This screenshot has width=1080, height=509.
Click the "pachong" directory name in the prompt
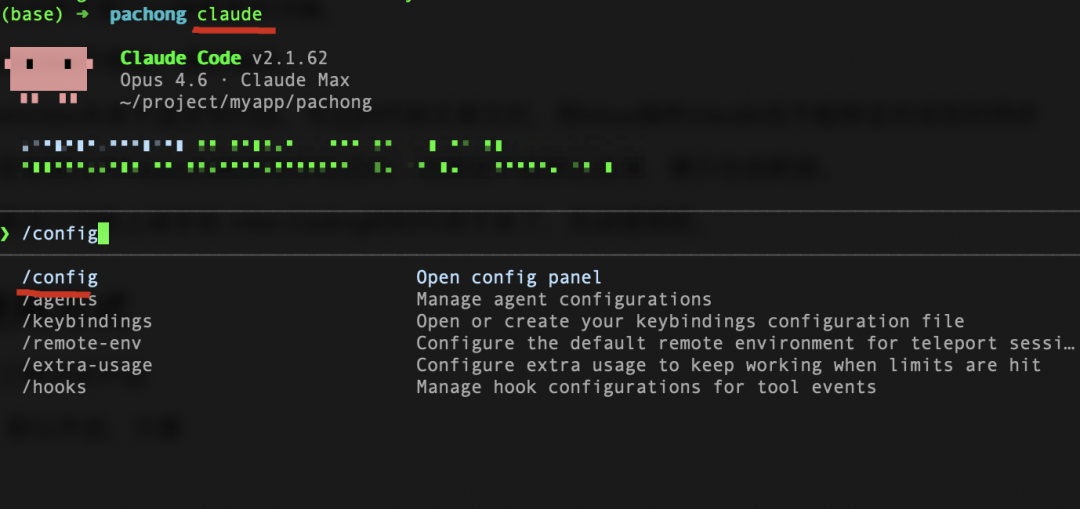click(x=147, y=15)
